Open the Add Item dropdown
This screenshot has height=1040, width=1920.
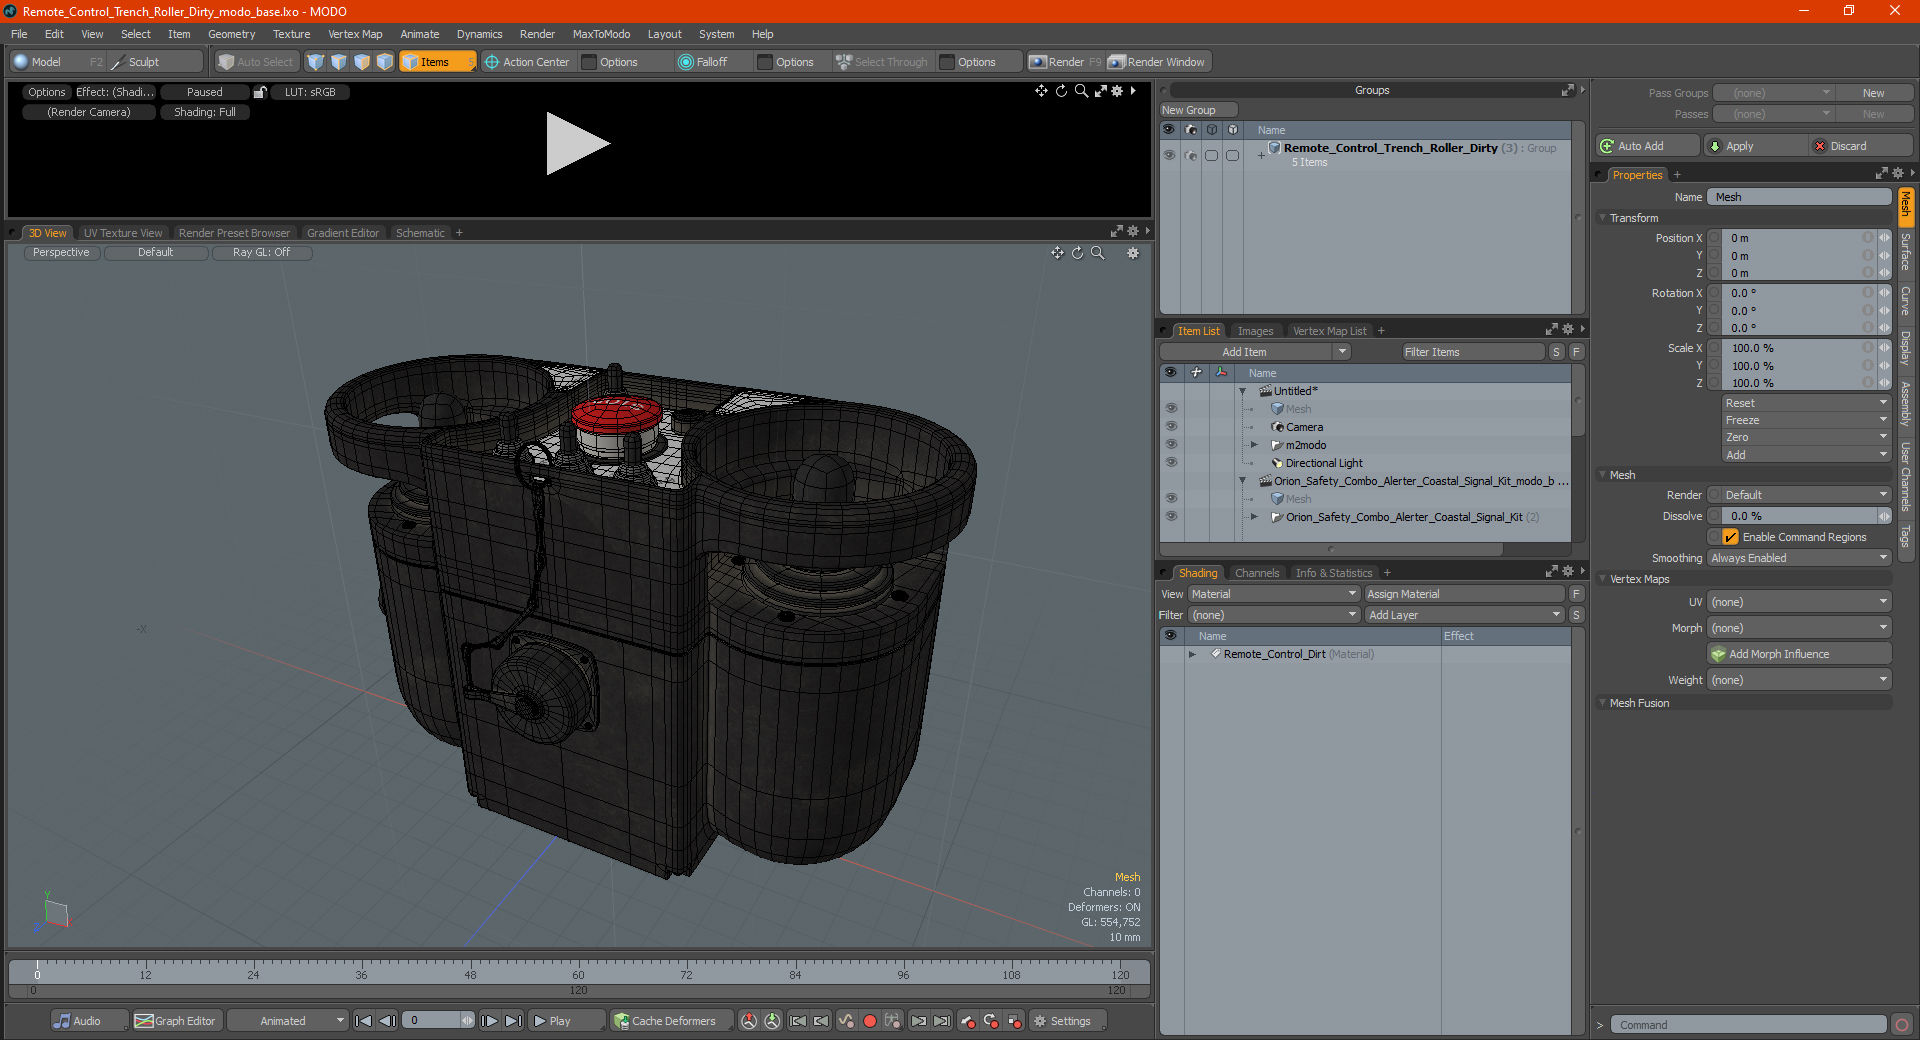(x=1256, y=352)
